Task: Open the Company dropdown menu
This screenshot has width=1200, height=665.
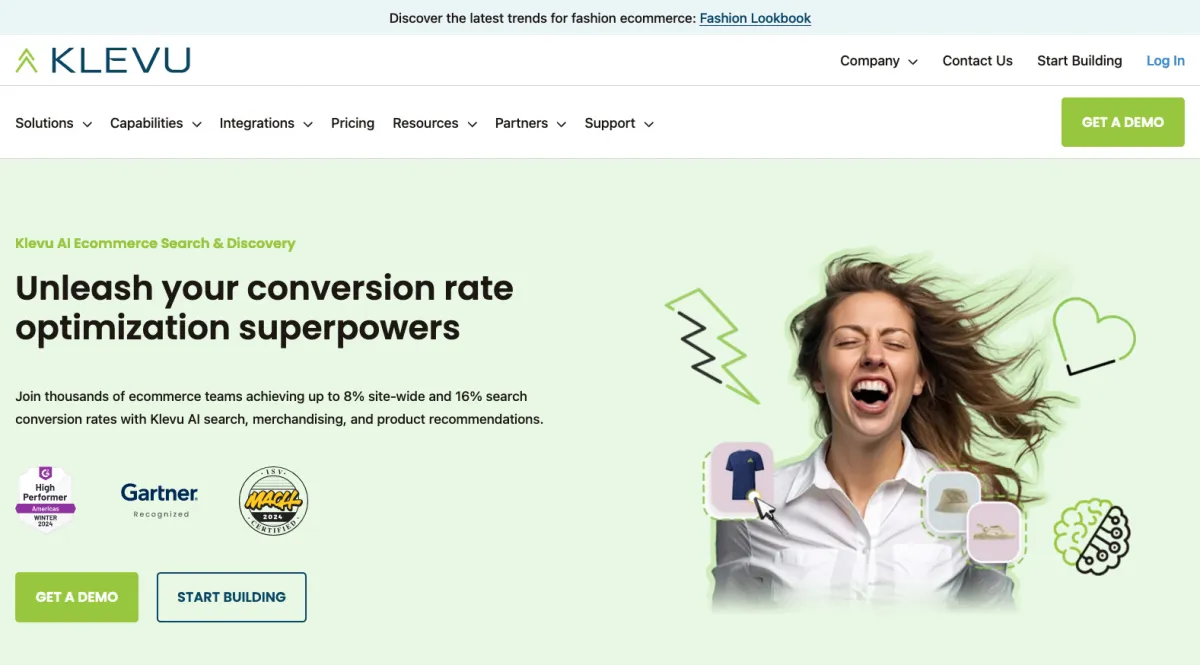Action: pyautogui.click(x=879, y=61)
